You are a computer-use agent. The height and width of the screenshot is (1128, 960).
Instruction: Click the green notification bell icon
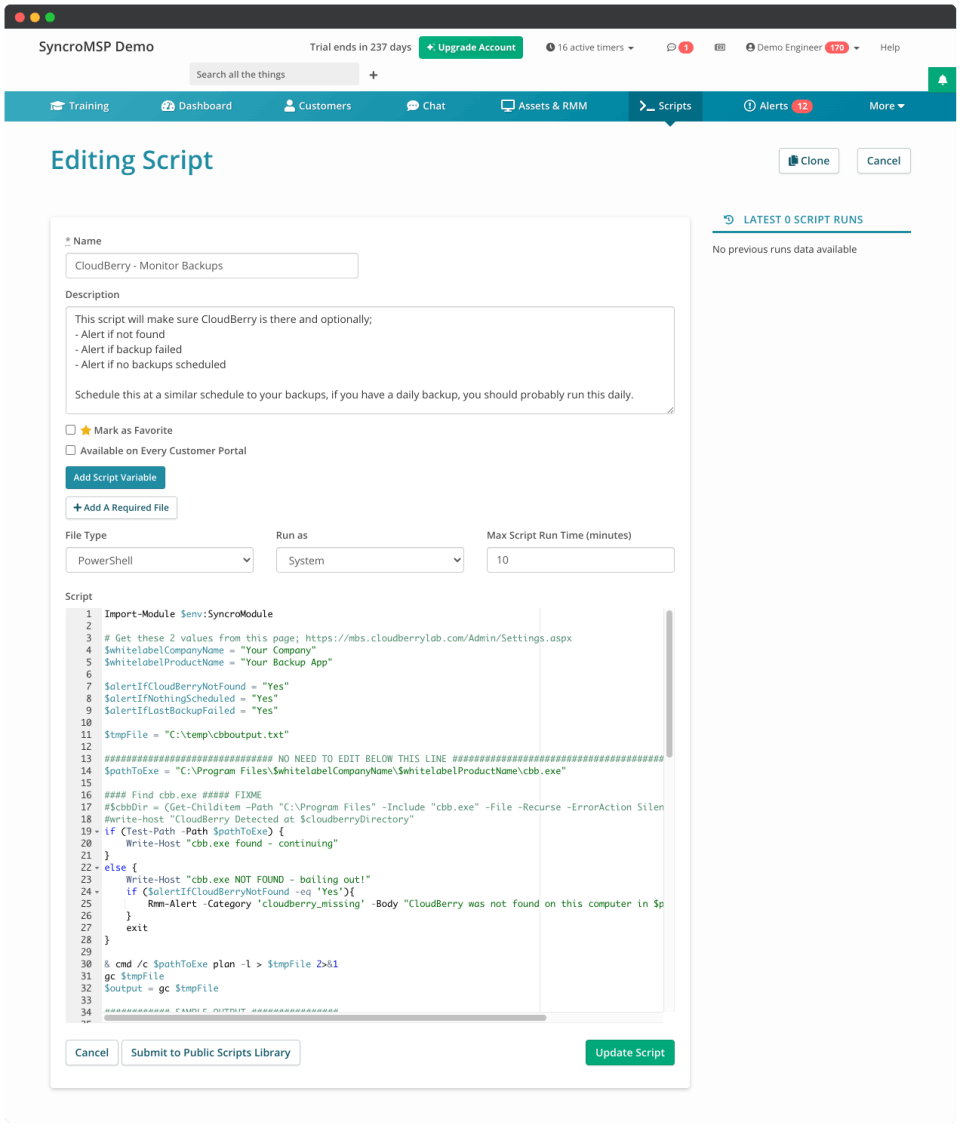tap(942, 80)
